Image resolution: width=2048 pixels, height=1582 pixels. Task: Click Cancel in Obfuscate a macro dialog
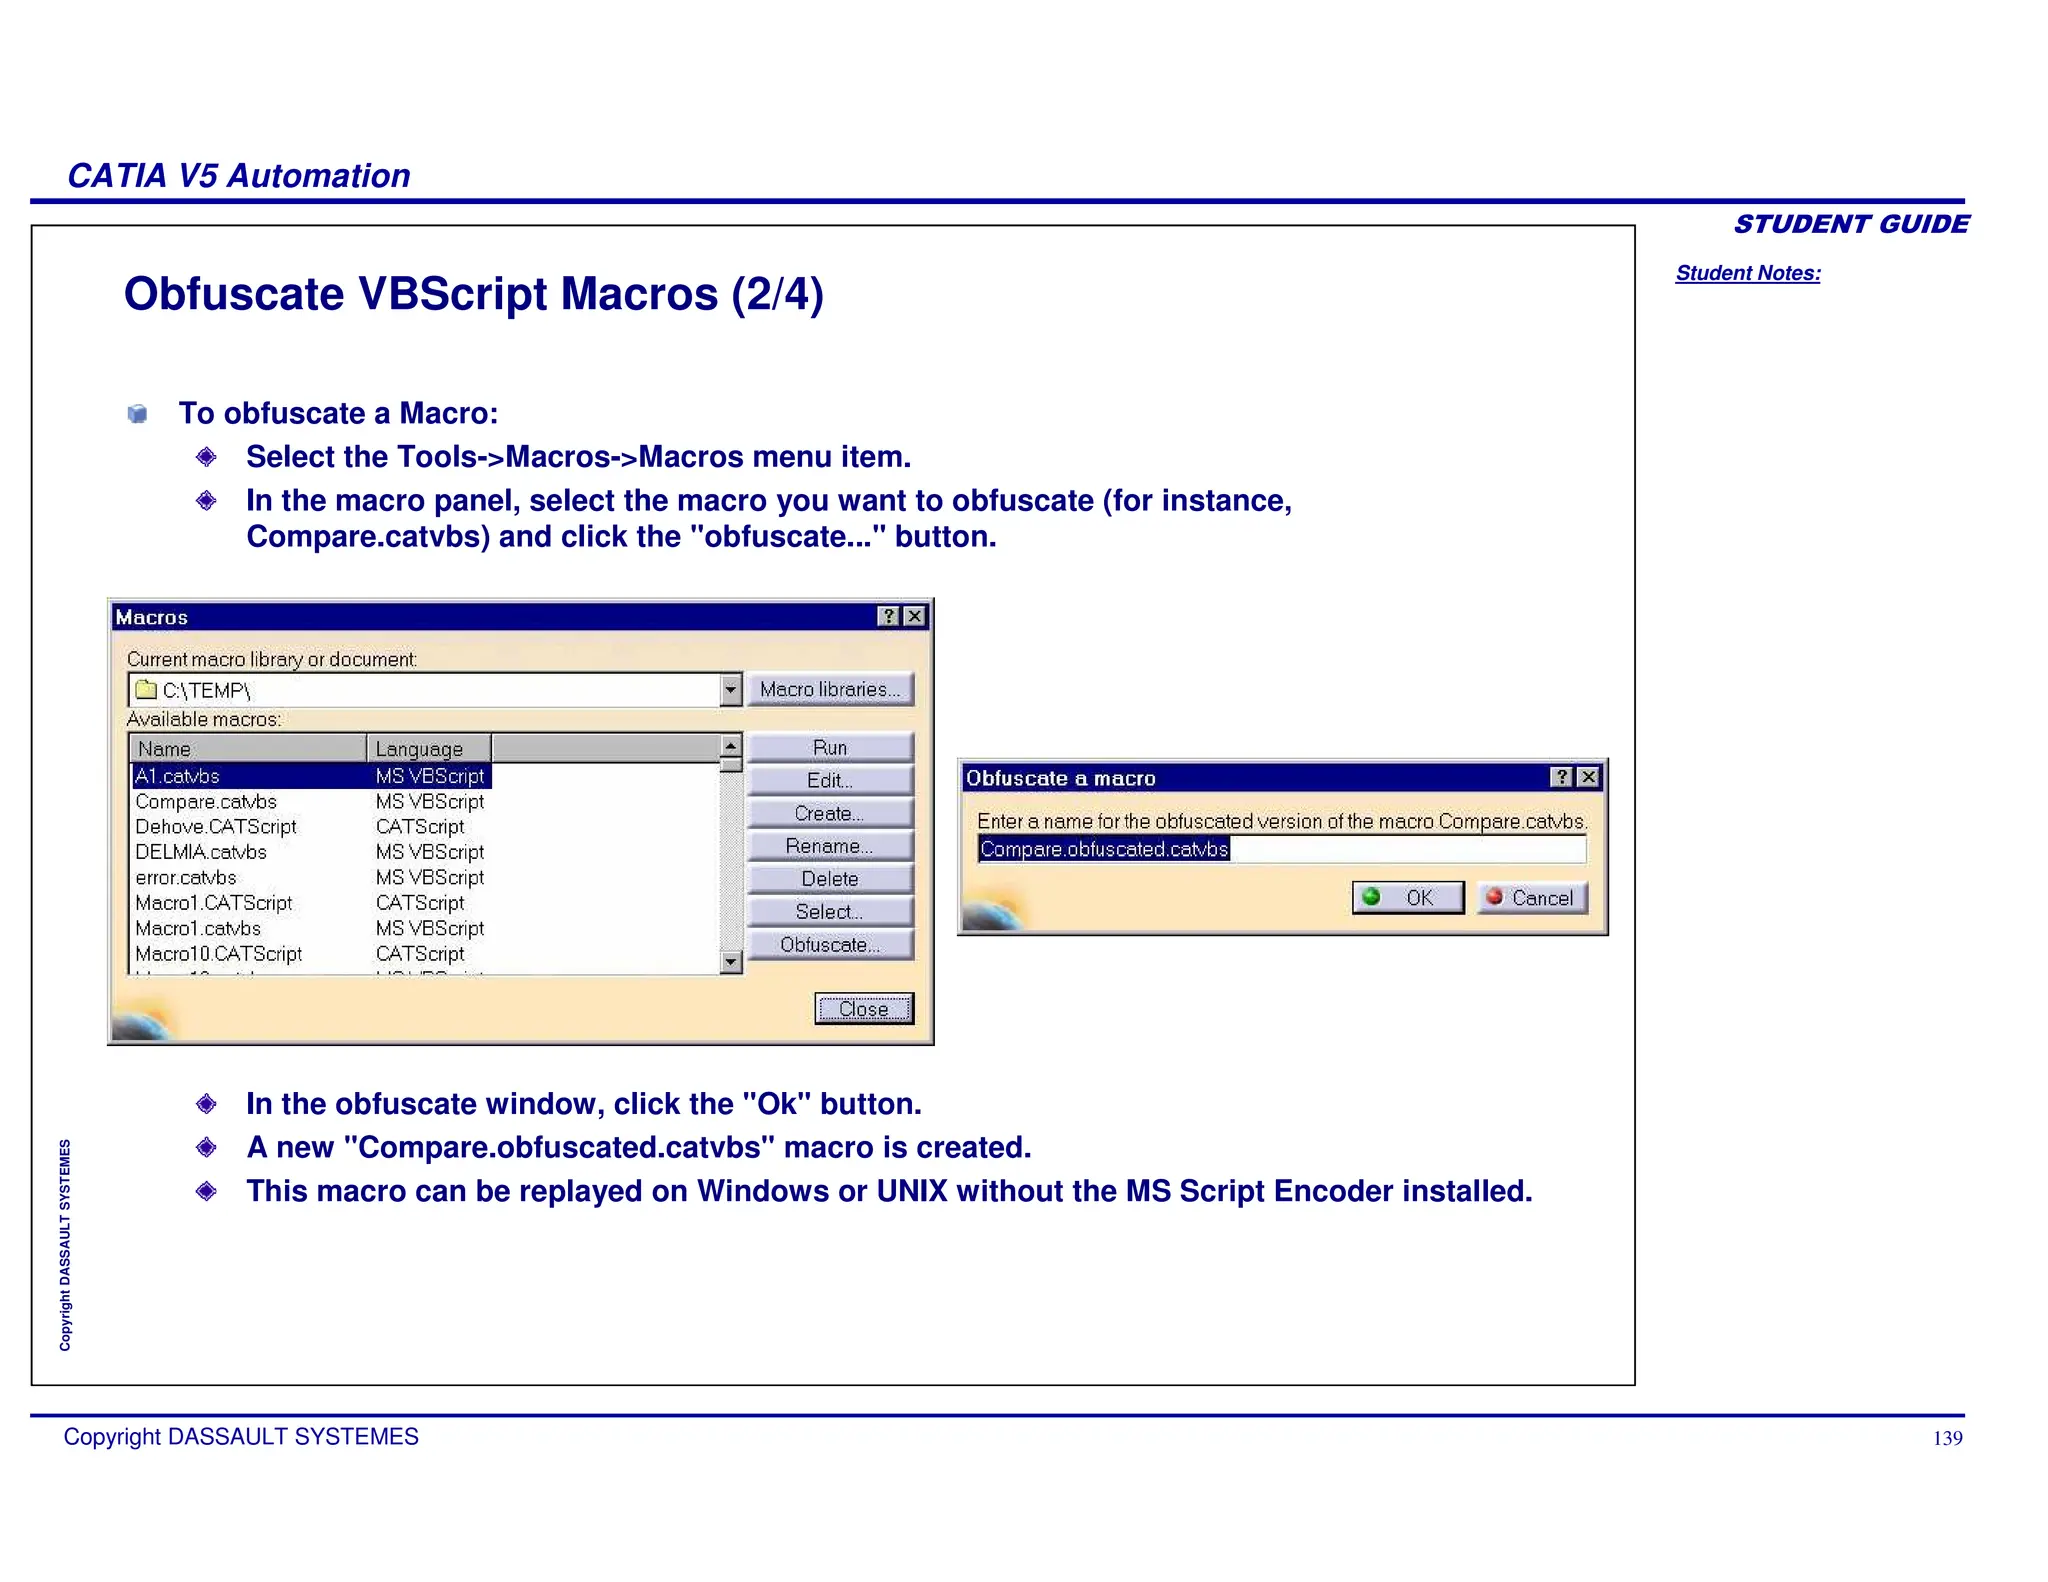[x=1532, y=897]
